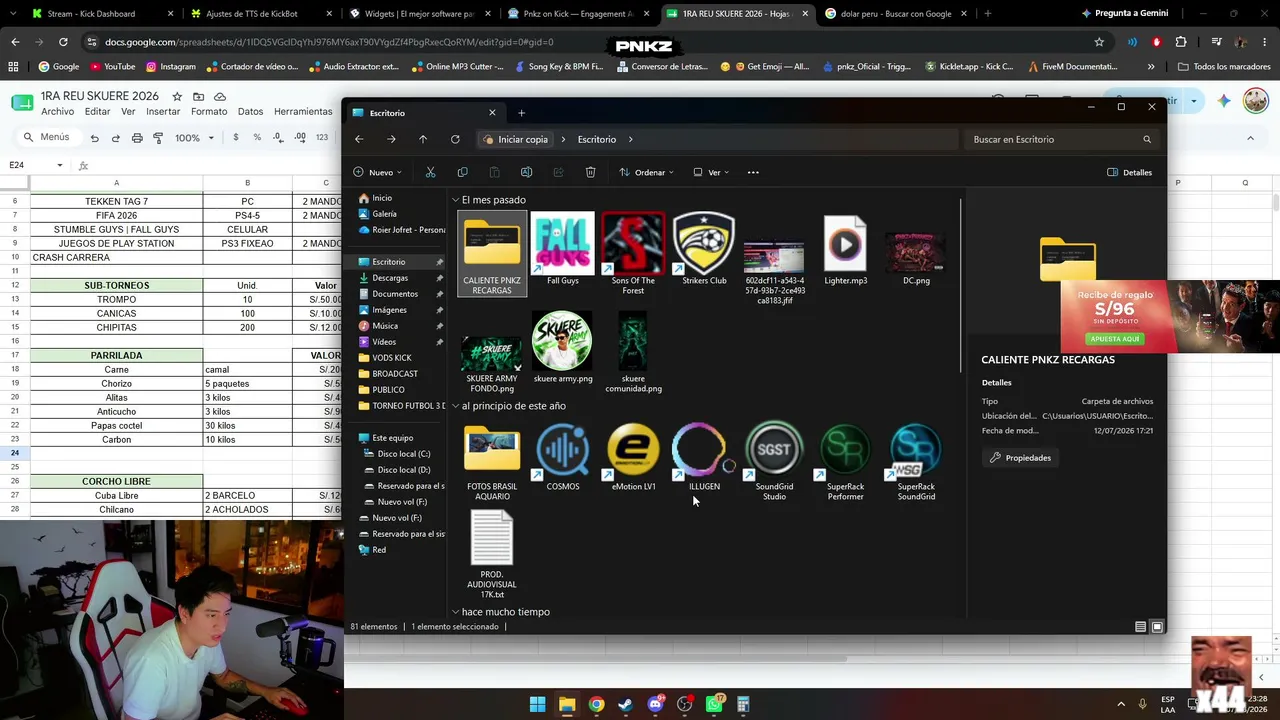Screen dimensions: 1280x720
Task: Select Disco local (C:) in the sidebar
Action: (x=403, y=454)
